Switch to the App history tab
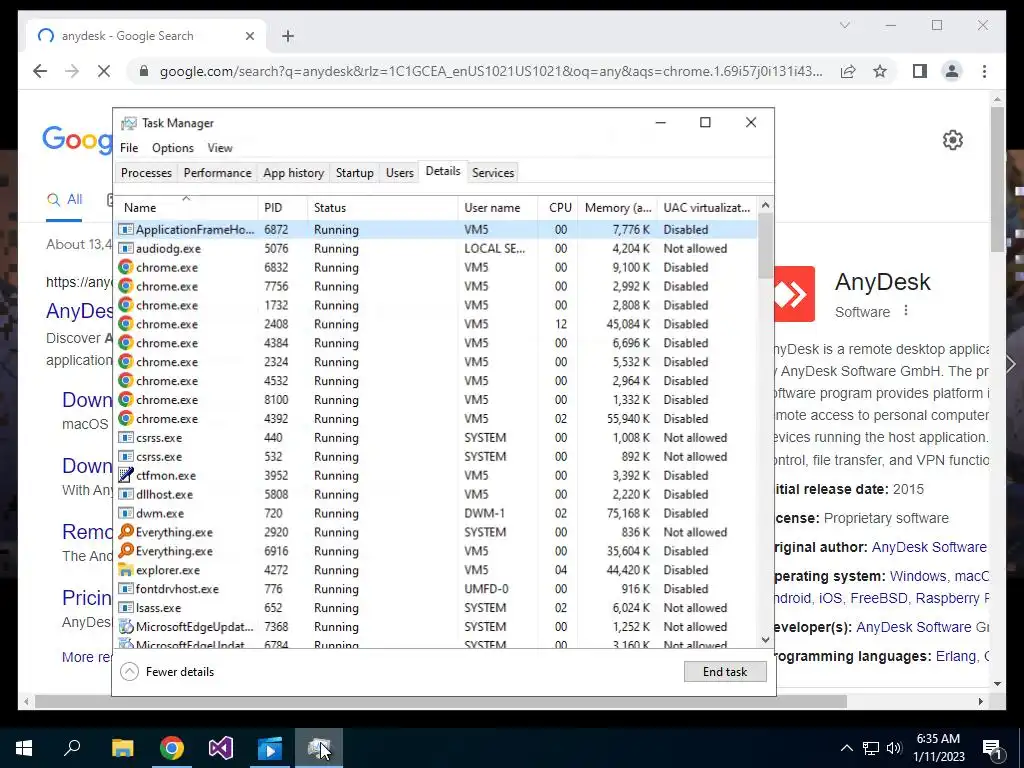1024x768 pixels. coord(293,172)
